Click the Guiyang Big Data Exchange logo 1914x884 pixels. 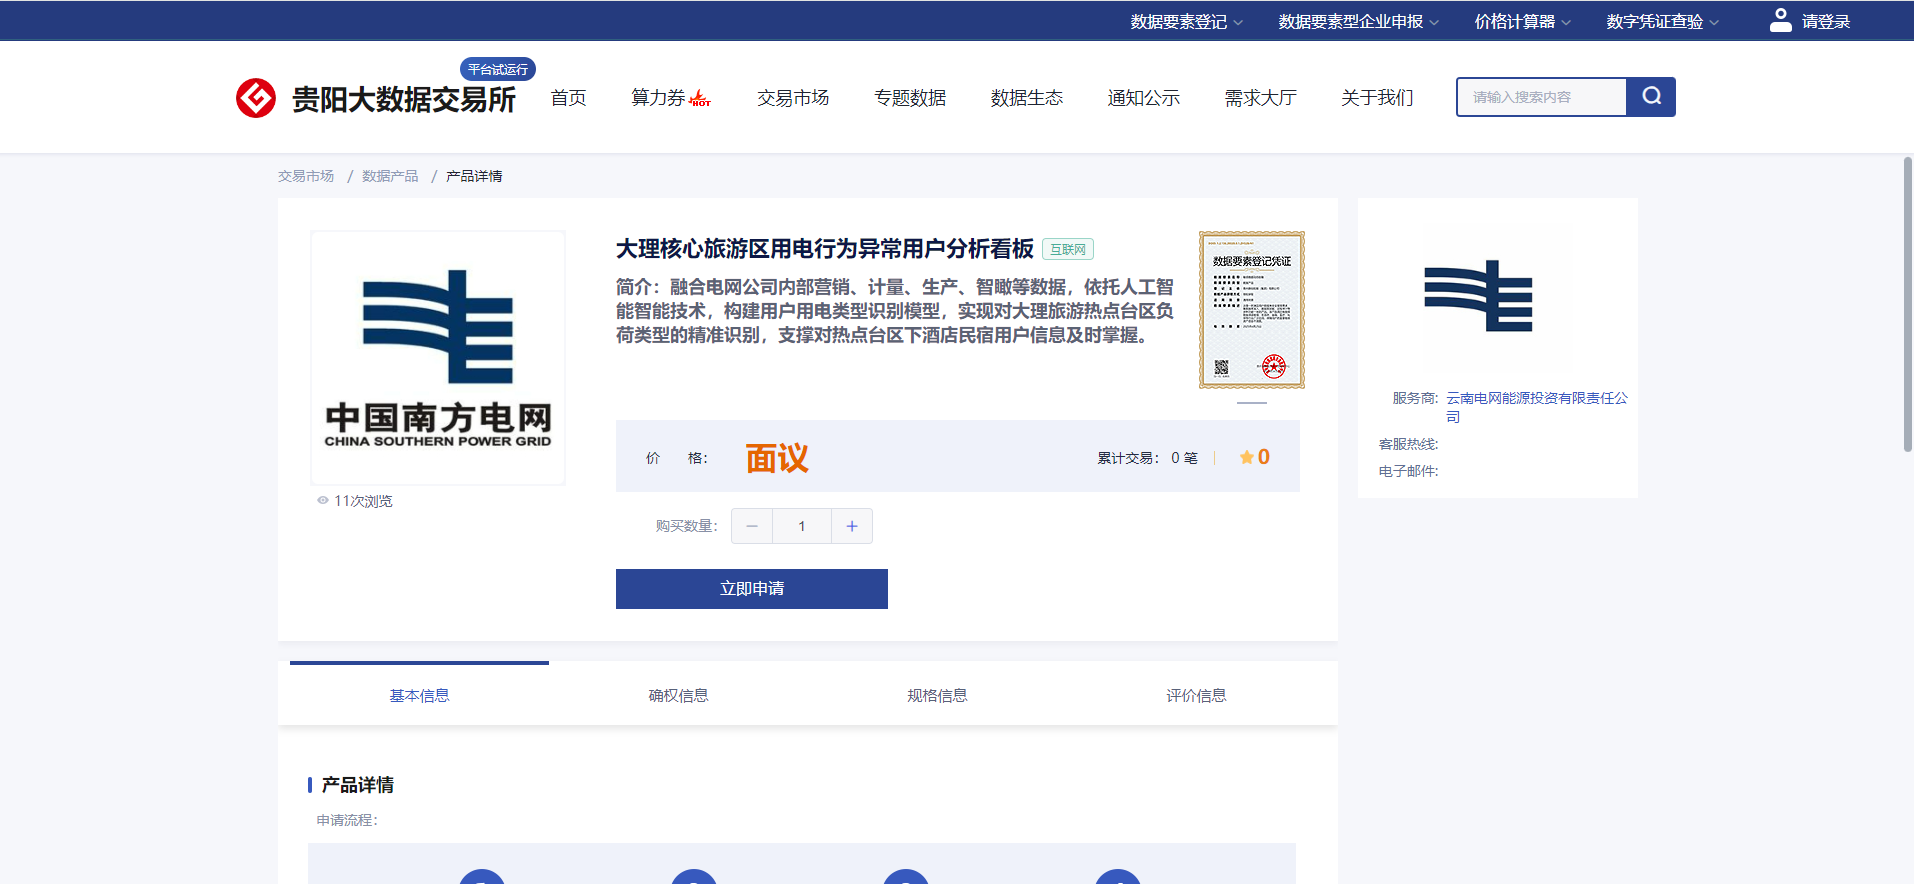coord(376,98)
